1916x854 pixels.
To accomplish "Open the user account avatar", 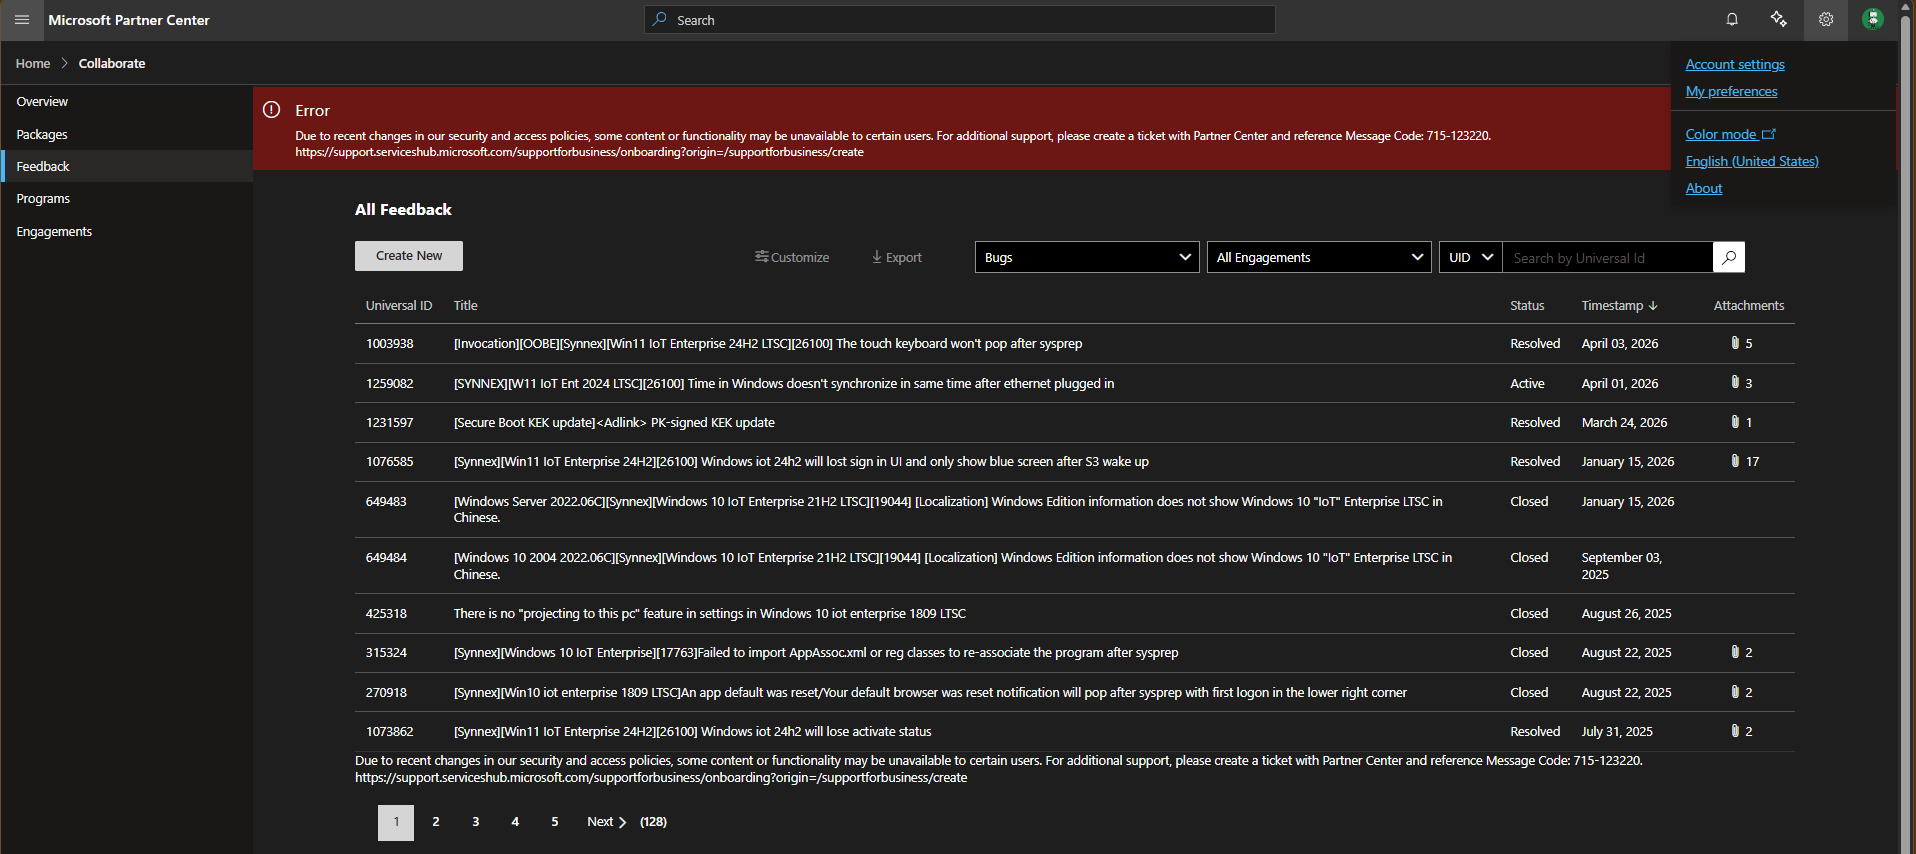I will (1873, 19).
